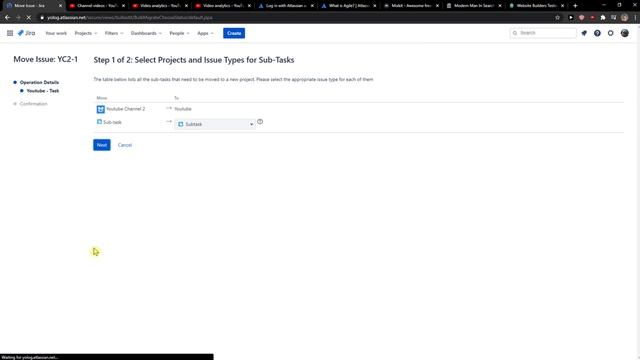This screenshot has width=640, height=360.
Task: Click the Youtube target project text
Action: point(183,109)
